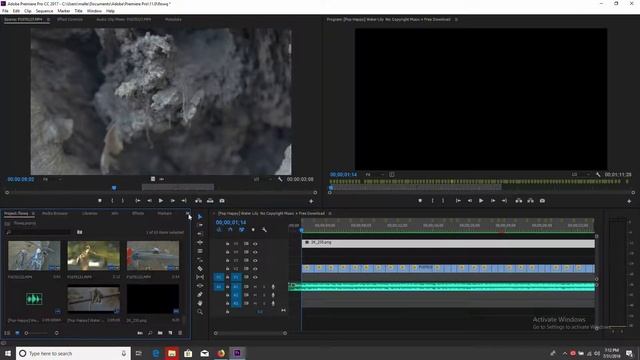Select the Slide tool

click(200, 286)
